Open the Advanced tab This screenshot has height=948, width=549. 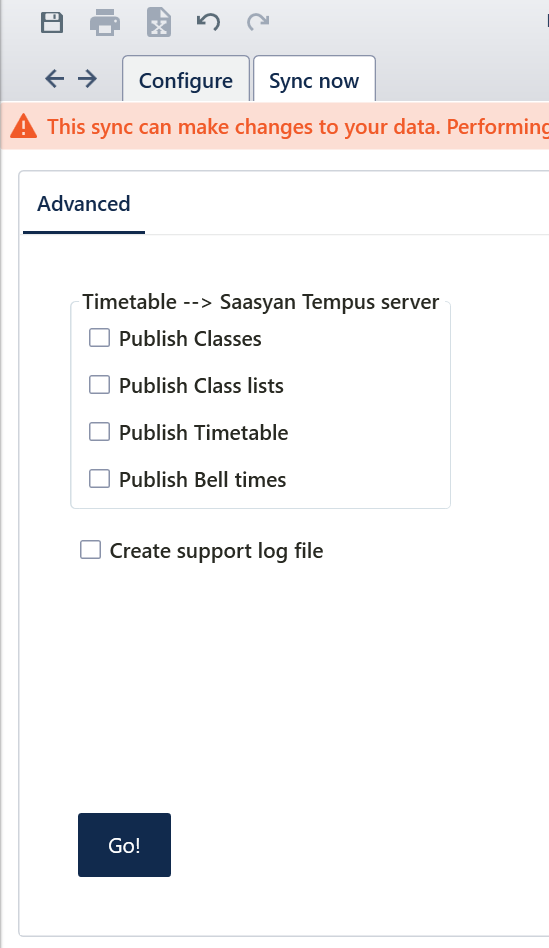(84, 204)
